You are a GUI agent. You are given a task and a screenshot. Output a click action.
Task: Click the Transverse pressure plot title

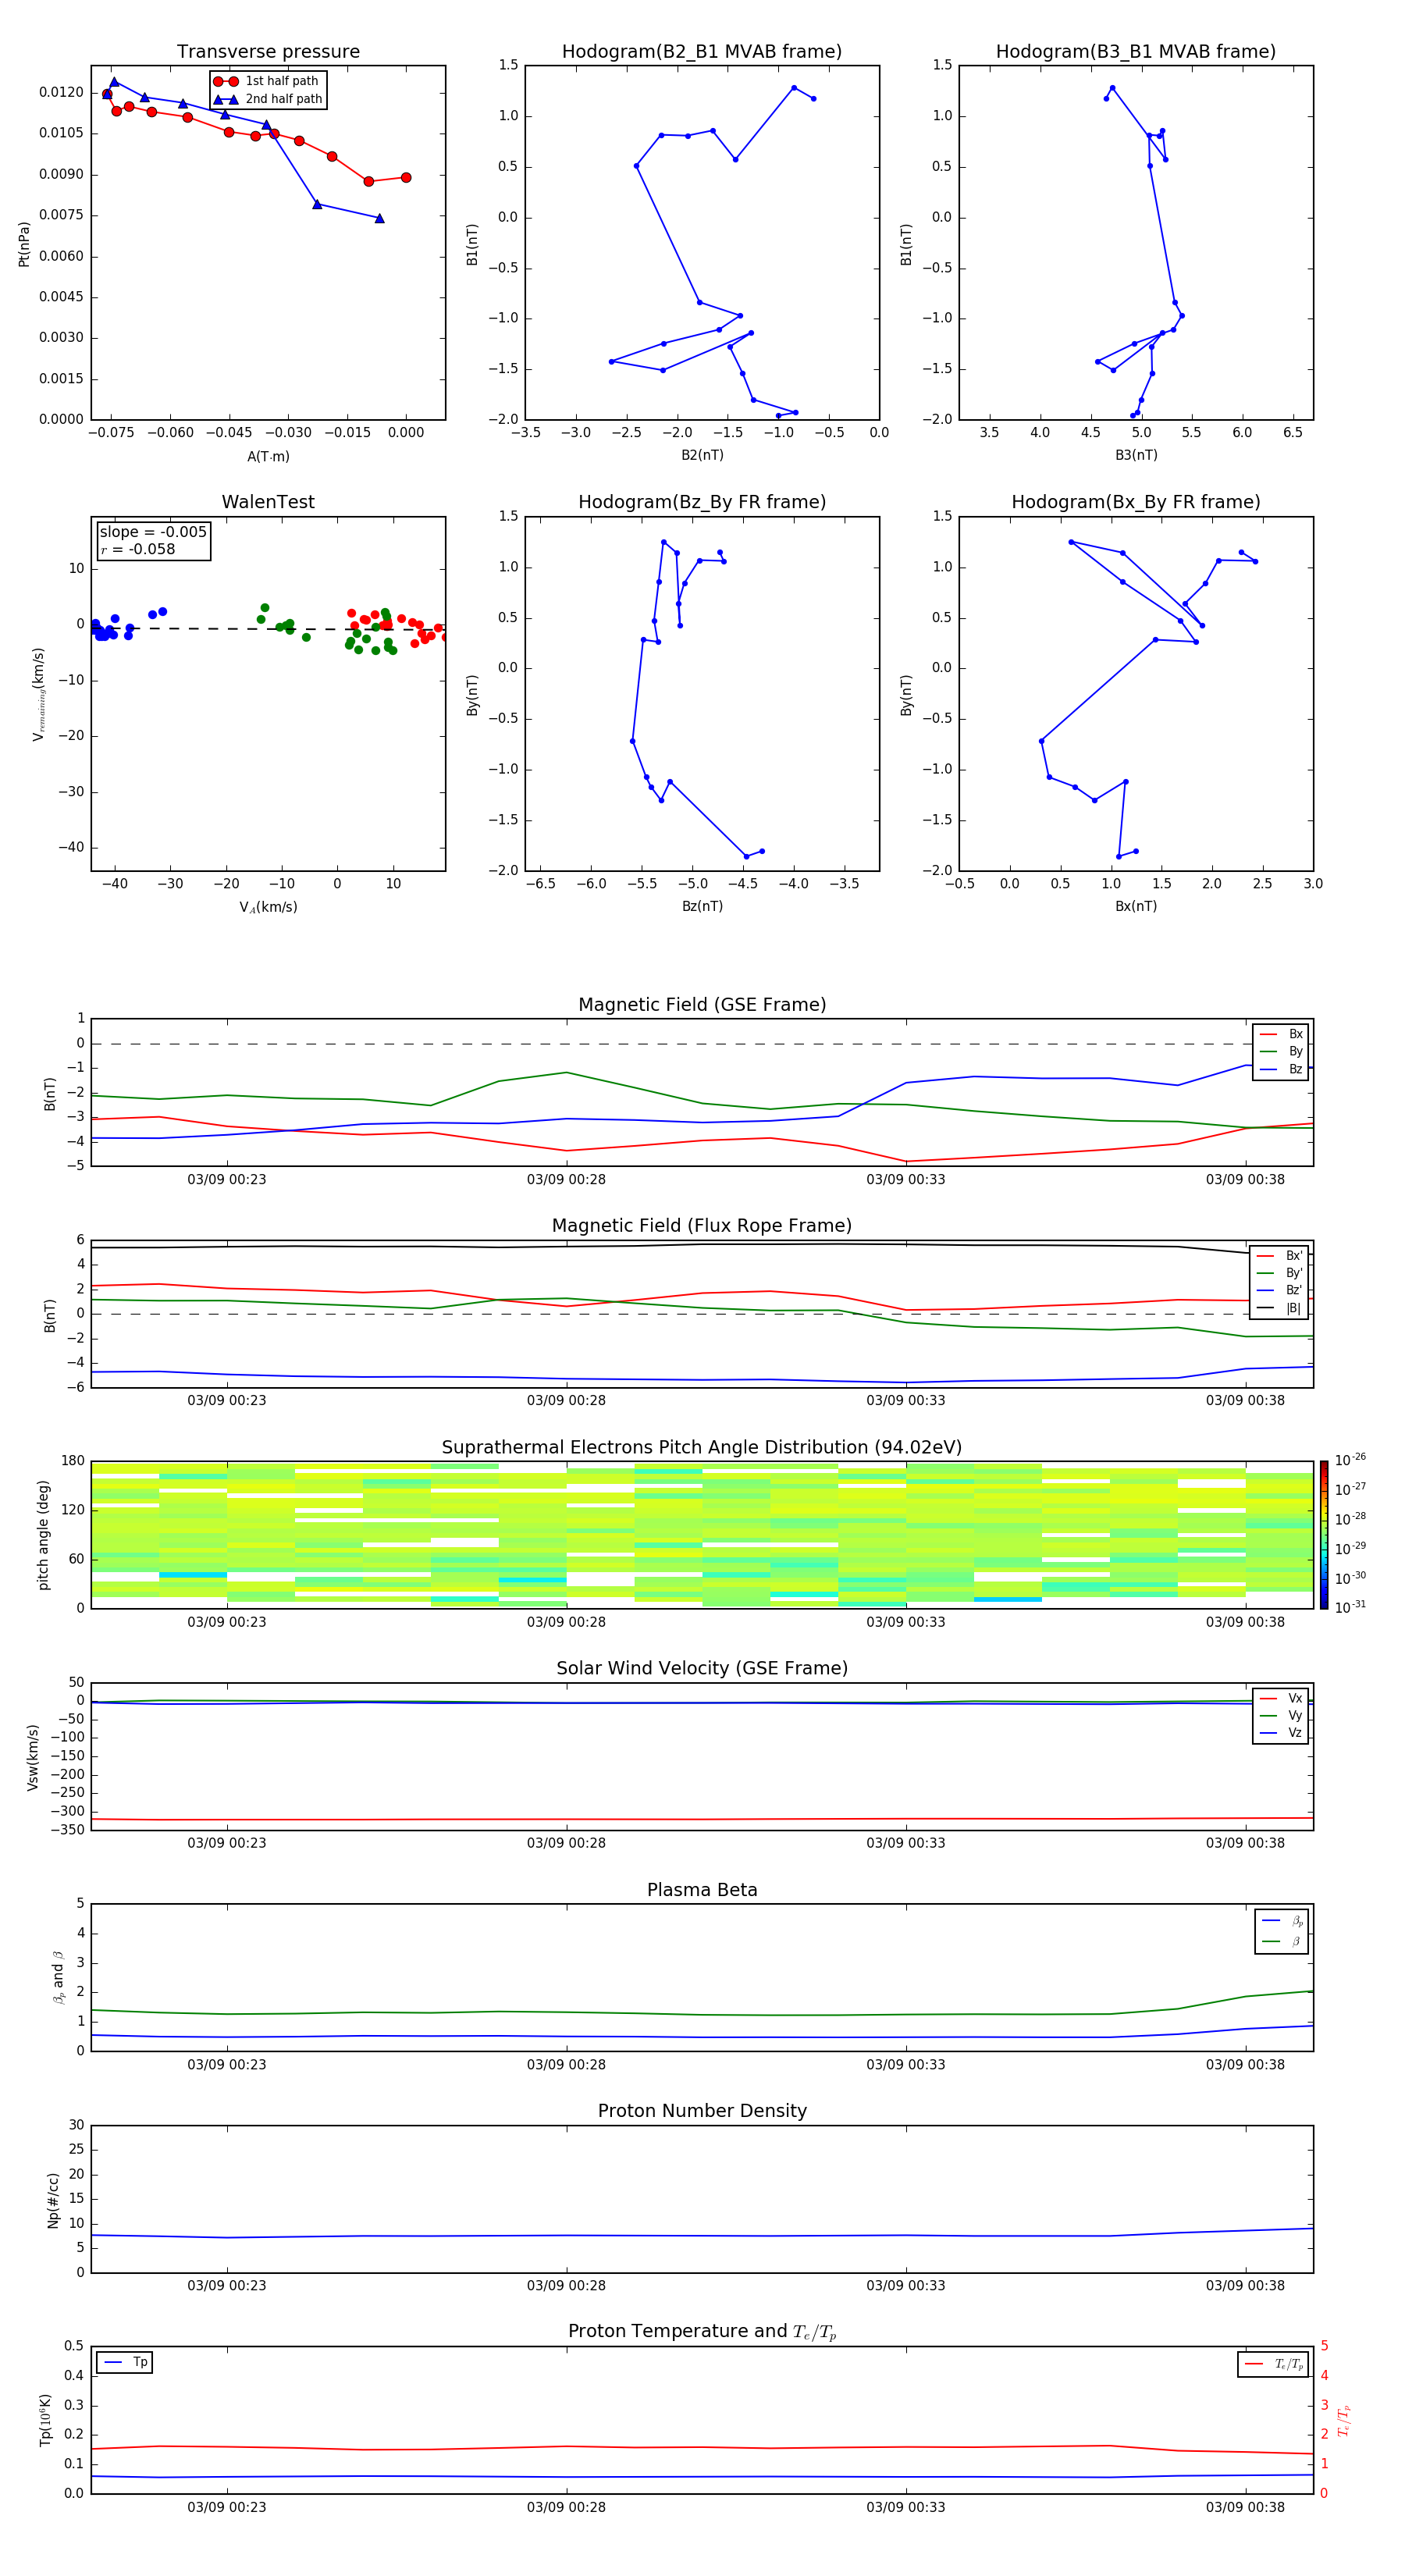268,52
